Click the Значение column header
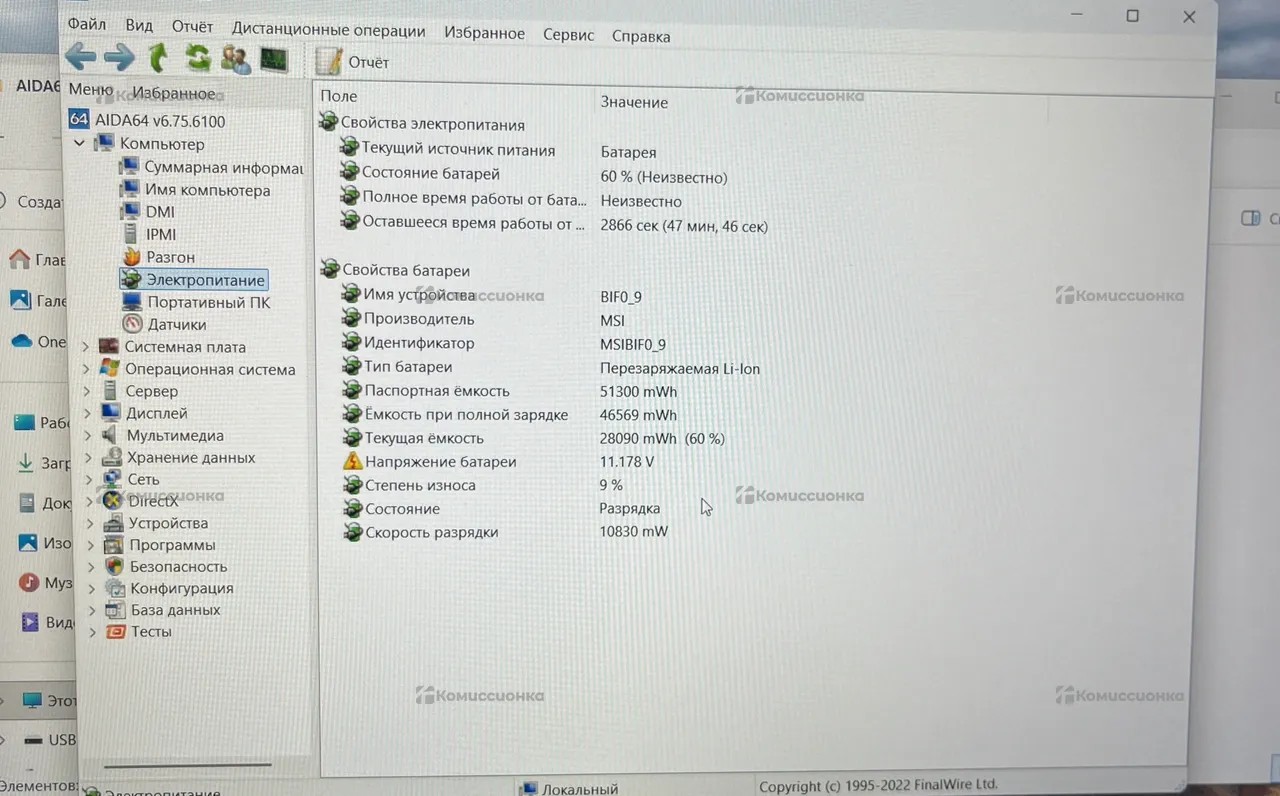 coord(634,101)
